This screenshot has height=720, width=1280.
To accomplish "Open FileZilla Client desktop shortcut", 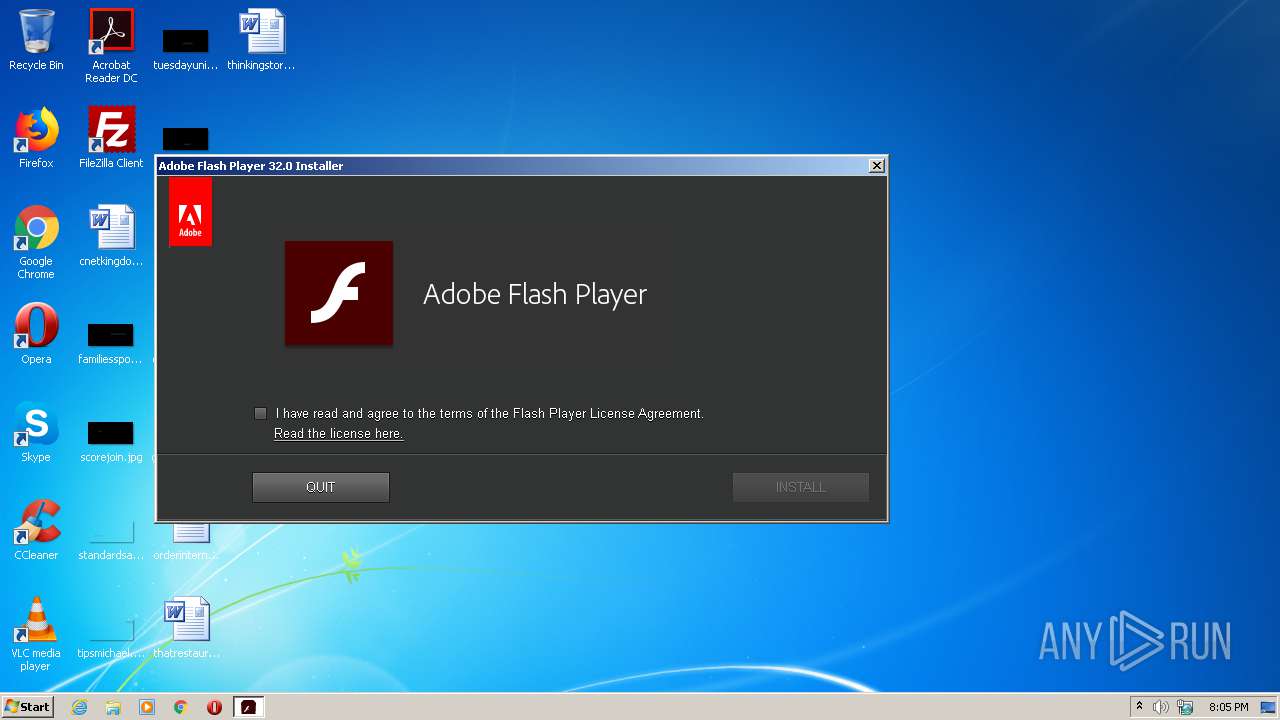I will pos(111,138).
